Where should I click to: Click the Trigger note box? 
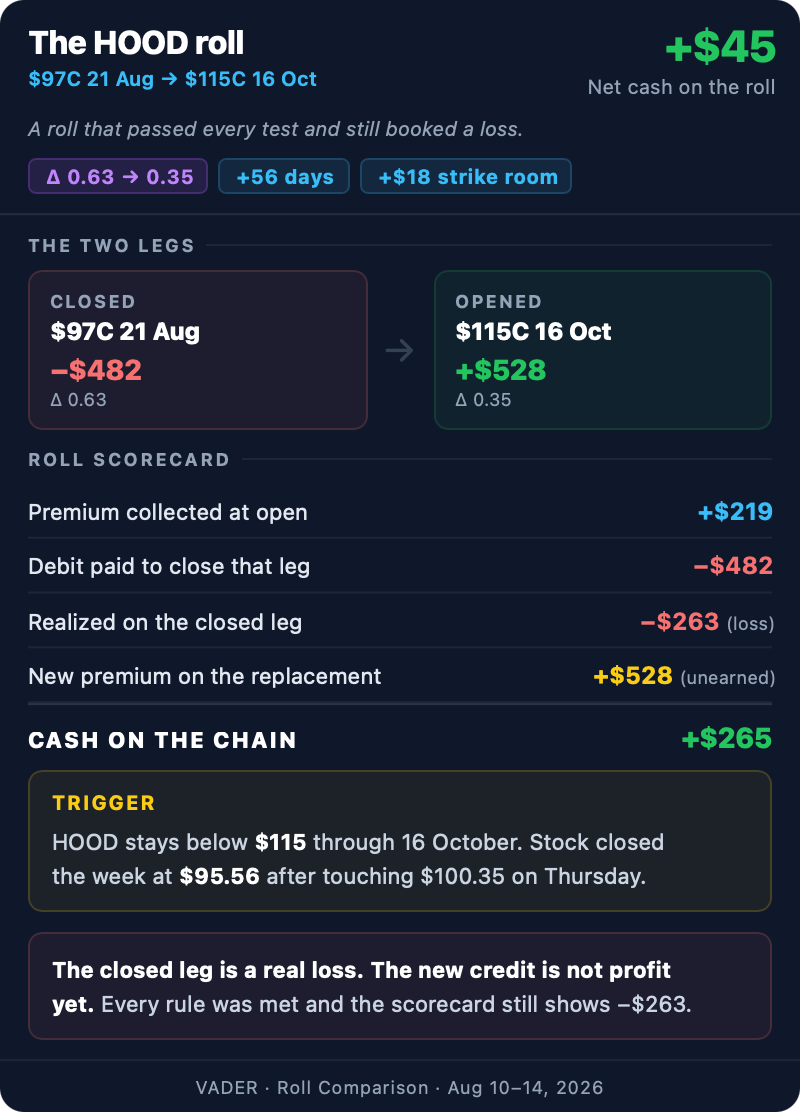pyautogui.click(x=400, y=841)
